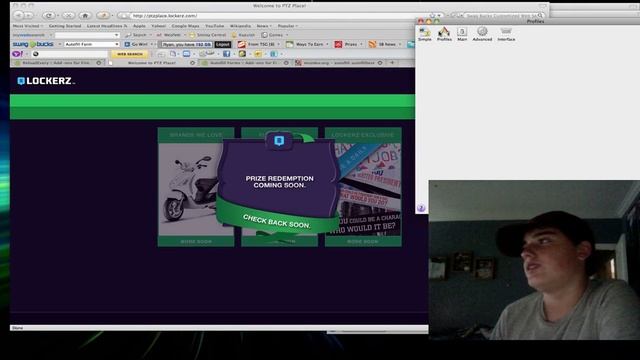Open the Latest Headlines bookmark feed
This screenshot has height=360, width=640.
(107, 26)
